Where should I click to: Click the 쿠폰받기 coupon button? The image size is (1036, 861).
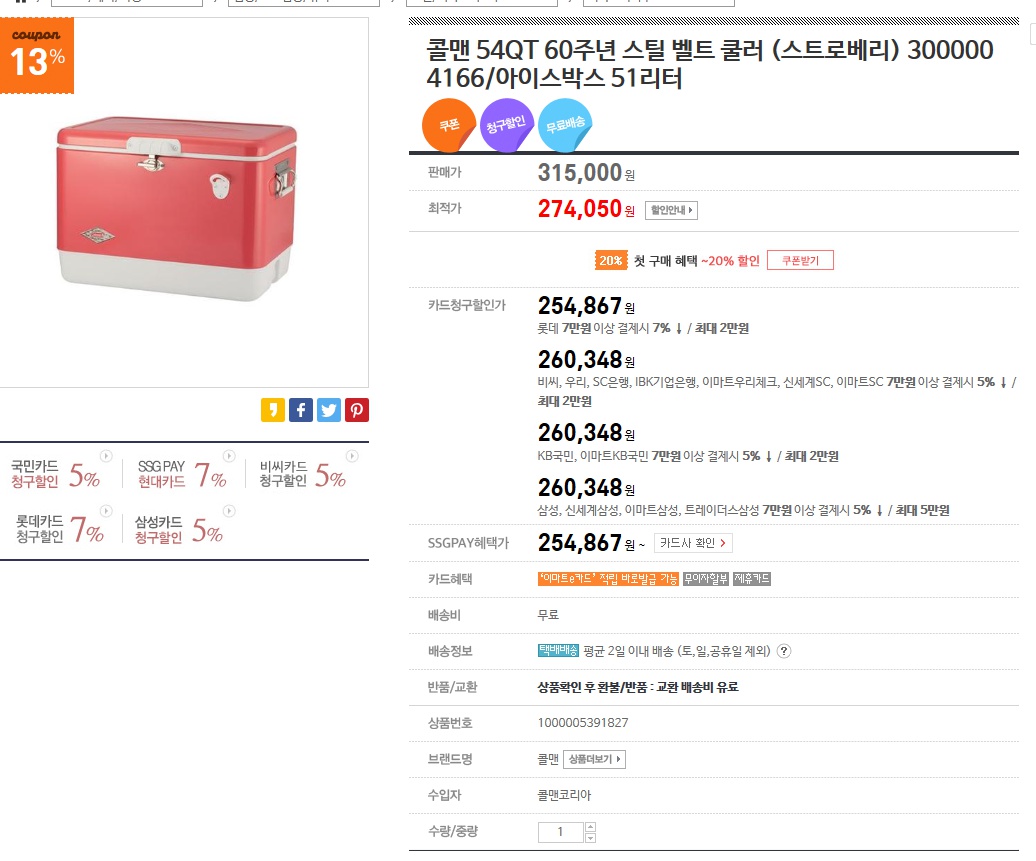800,260
